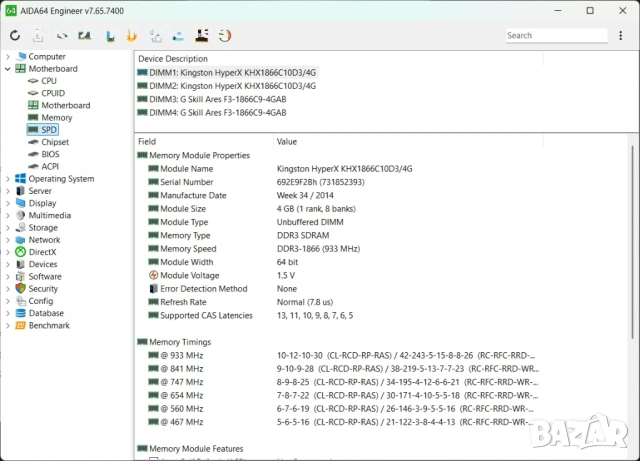Viewport: 640px width, 461px height.
Task: Click the Operating System Windows icon
Action: tap(20, 179)
